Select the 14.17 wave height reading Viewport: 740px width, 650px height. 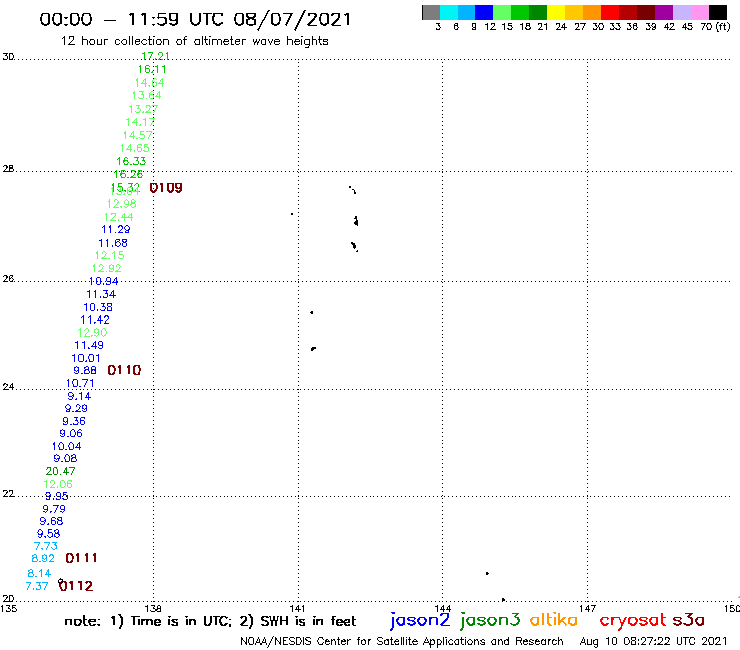click(x=140, y=122)
